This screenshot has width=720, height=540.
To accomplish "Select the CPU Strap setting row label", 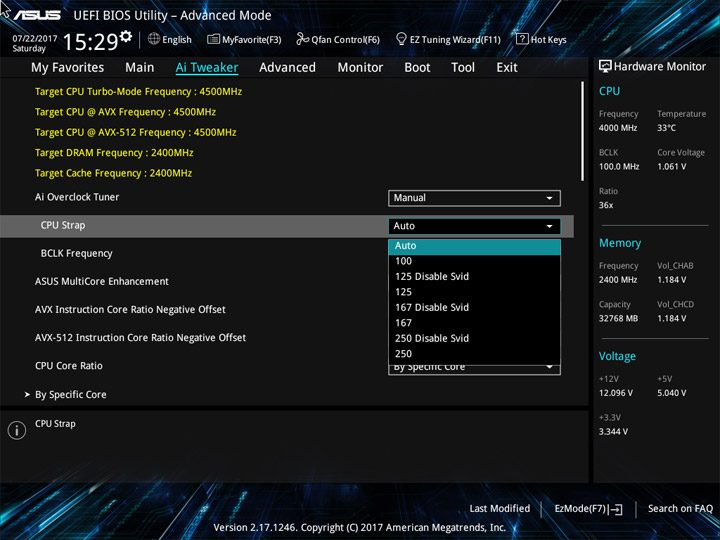I will point(63,225).
